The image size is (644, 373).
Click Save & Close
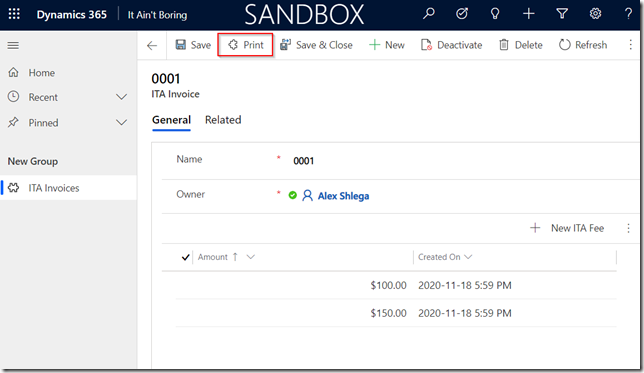[316, 45]
